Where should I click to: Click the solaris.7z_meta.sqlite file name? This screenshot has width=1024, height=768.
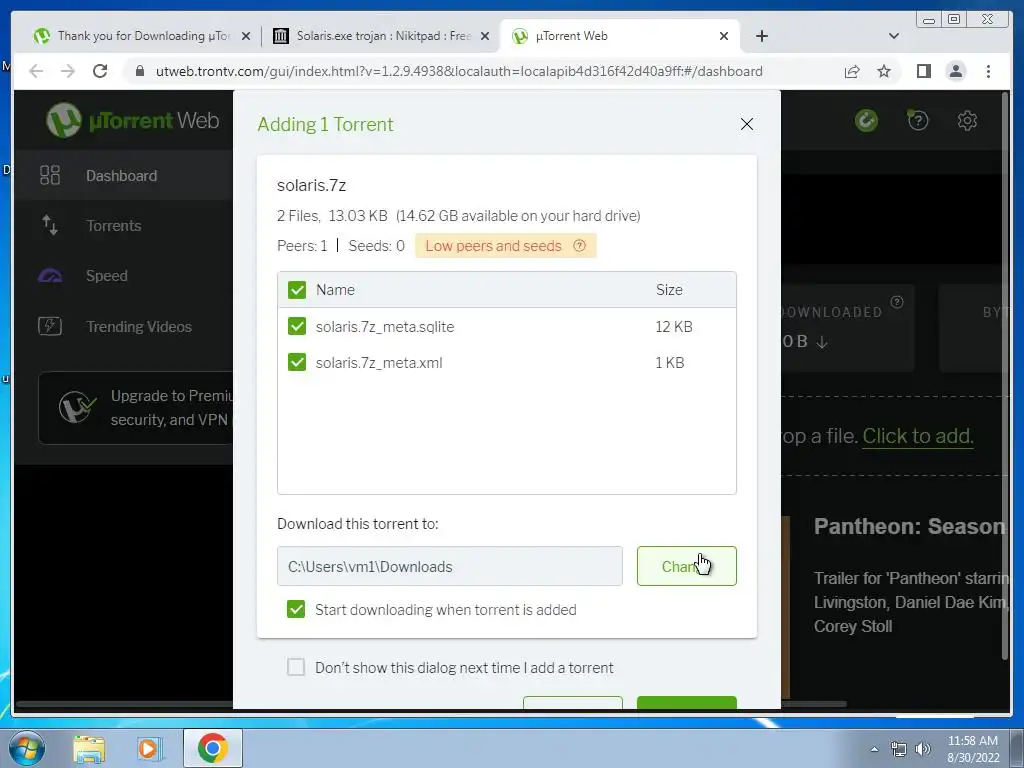click(385, 327)
